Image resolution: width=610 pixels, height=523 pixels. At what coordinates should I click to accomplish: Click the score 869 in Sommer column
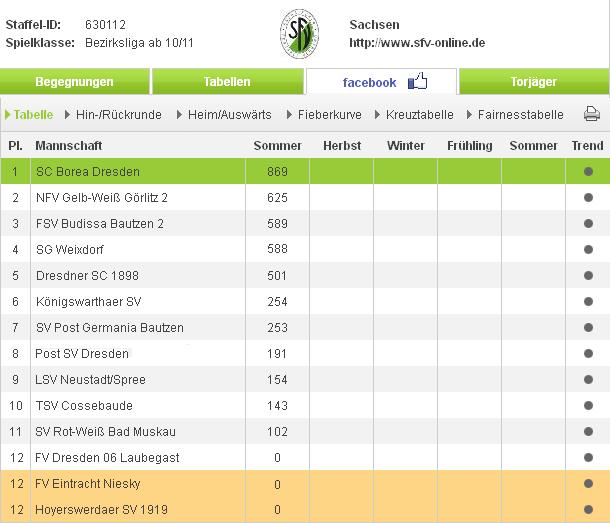[277, 172]
